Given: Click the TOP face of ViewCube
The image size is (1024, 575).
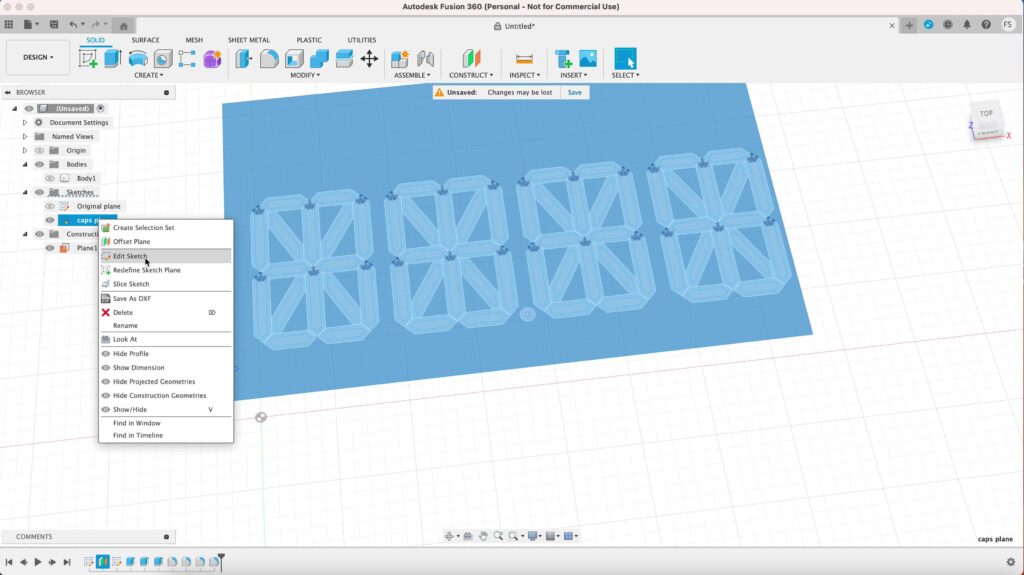Looking at the screenshot, I should pyautogui.click(x=986, y=114).
